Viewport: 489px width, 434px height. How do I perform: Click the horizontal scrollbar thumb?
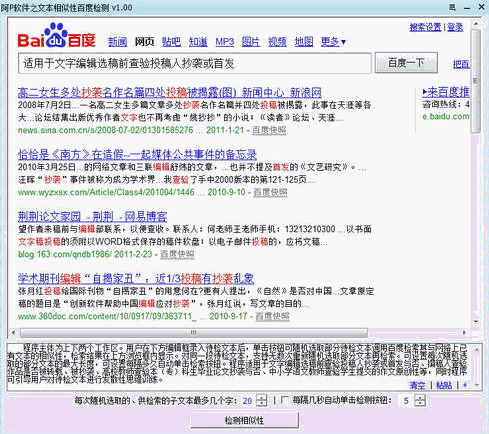pos(194,332)
